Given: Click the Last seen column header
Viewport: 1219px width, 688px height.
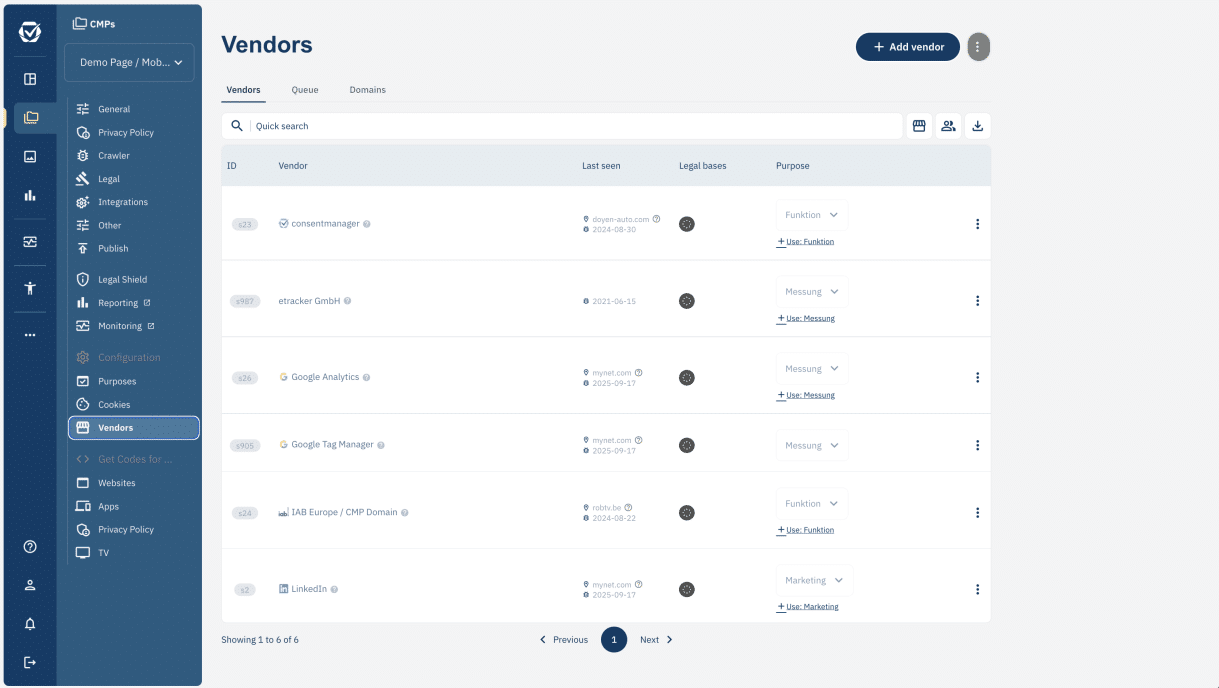Looking at the screenshot, I should [x=601, y=166].
